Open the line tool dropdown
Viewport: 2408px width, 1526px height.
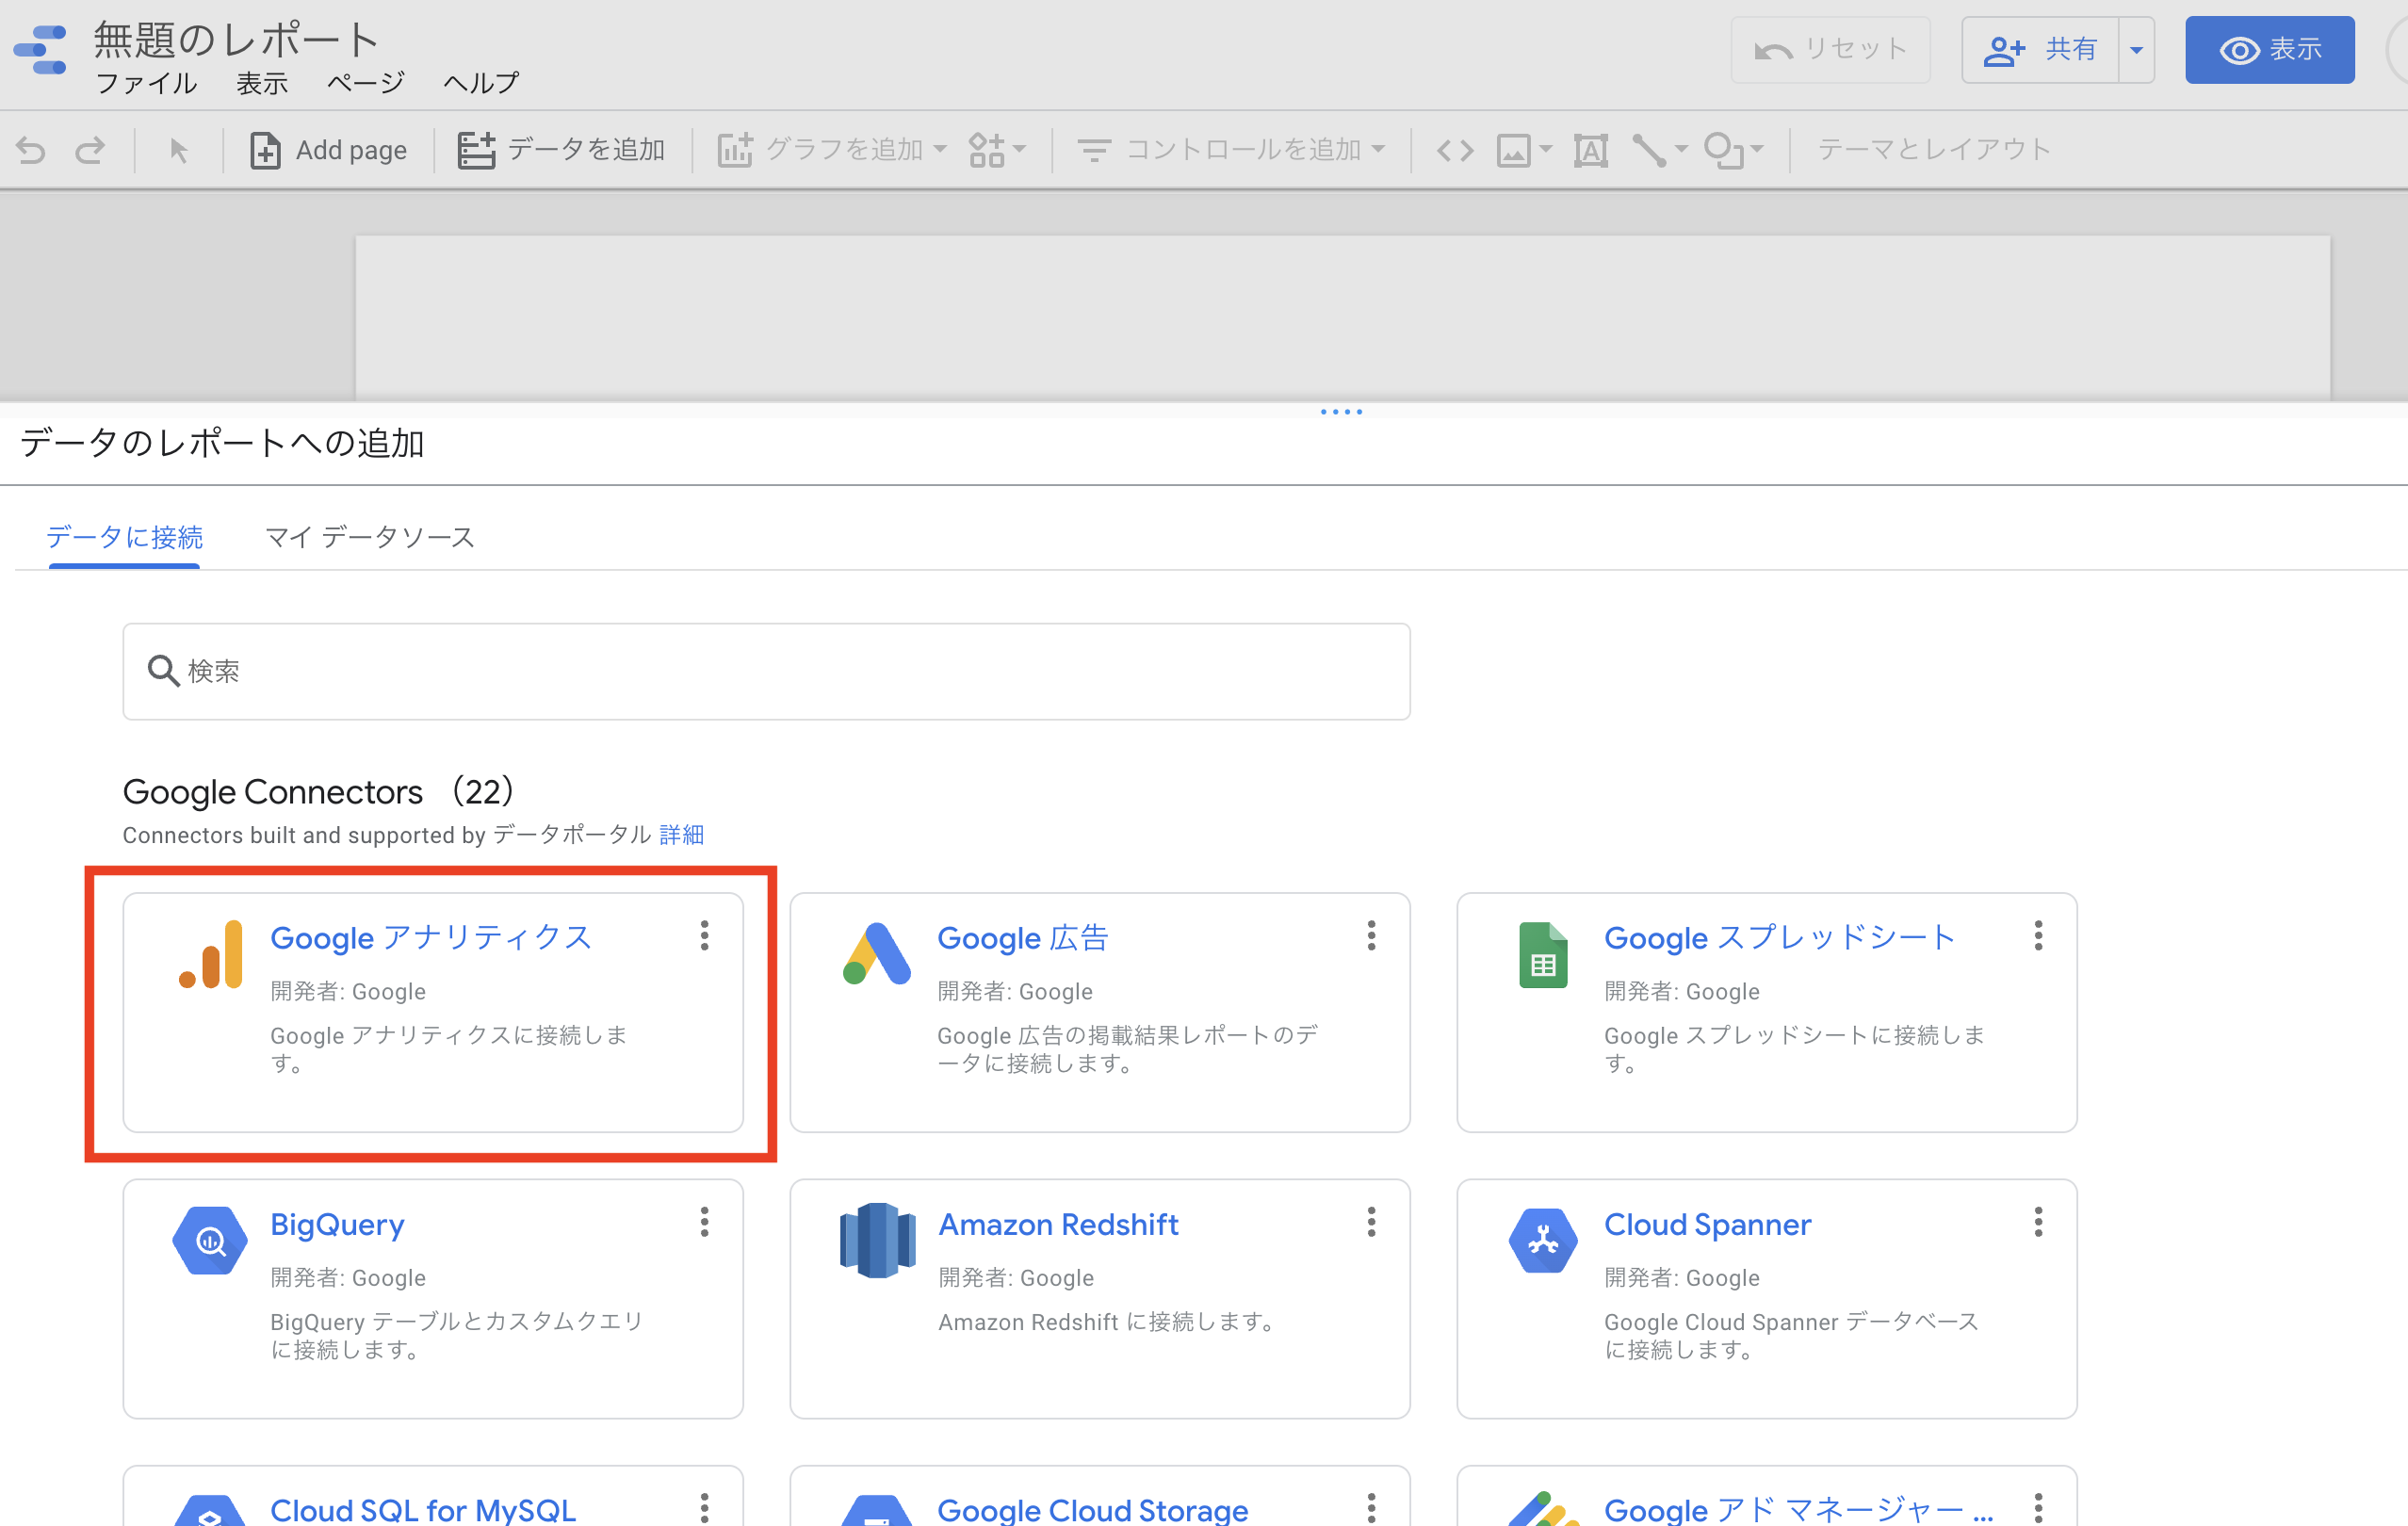coord(1659,150)
